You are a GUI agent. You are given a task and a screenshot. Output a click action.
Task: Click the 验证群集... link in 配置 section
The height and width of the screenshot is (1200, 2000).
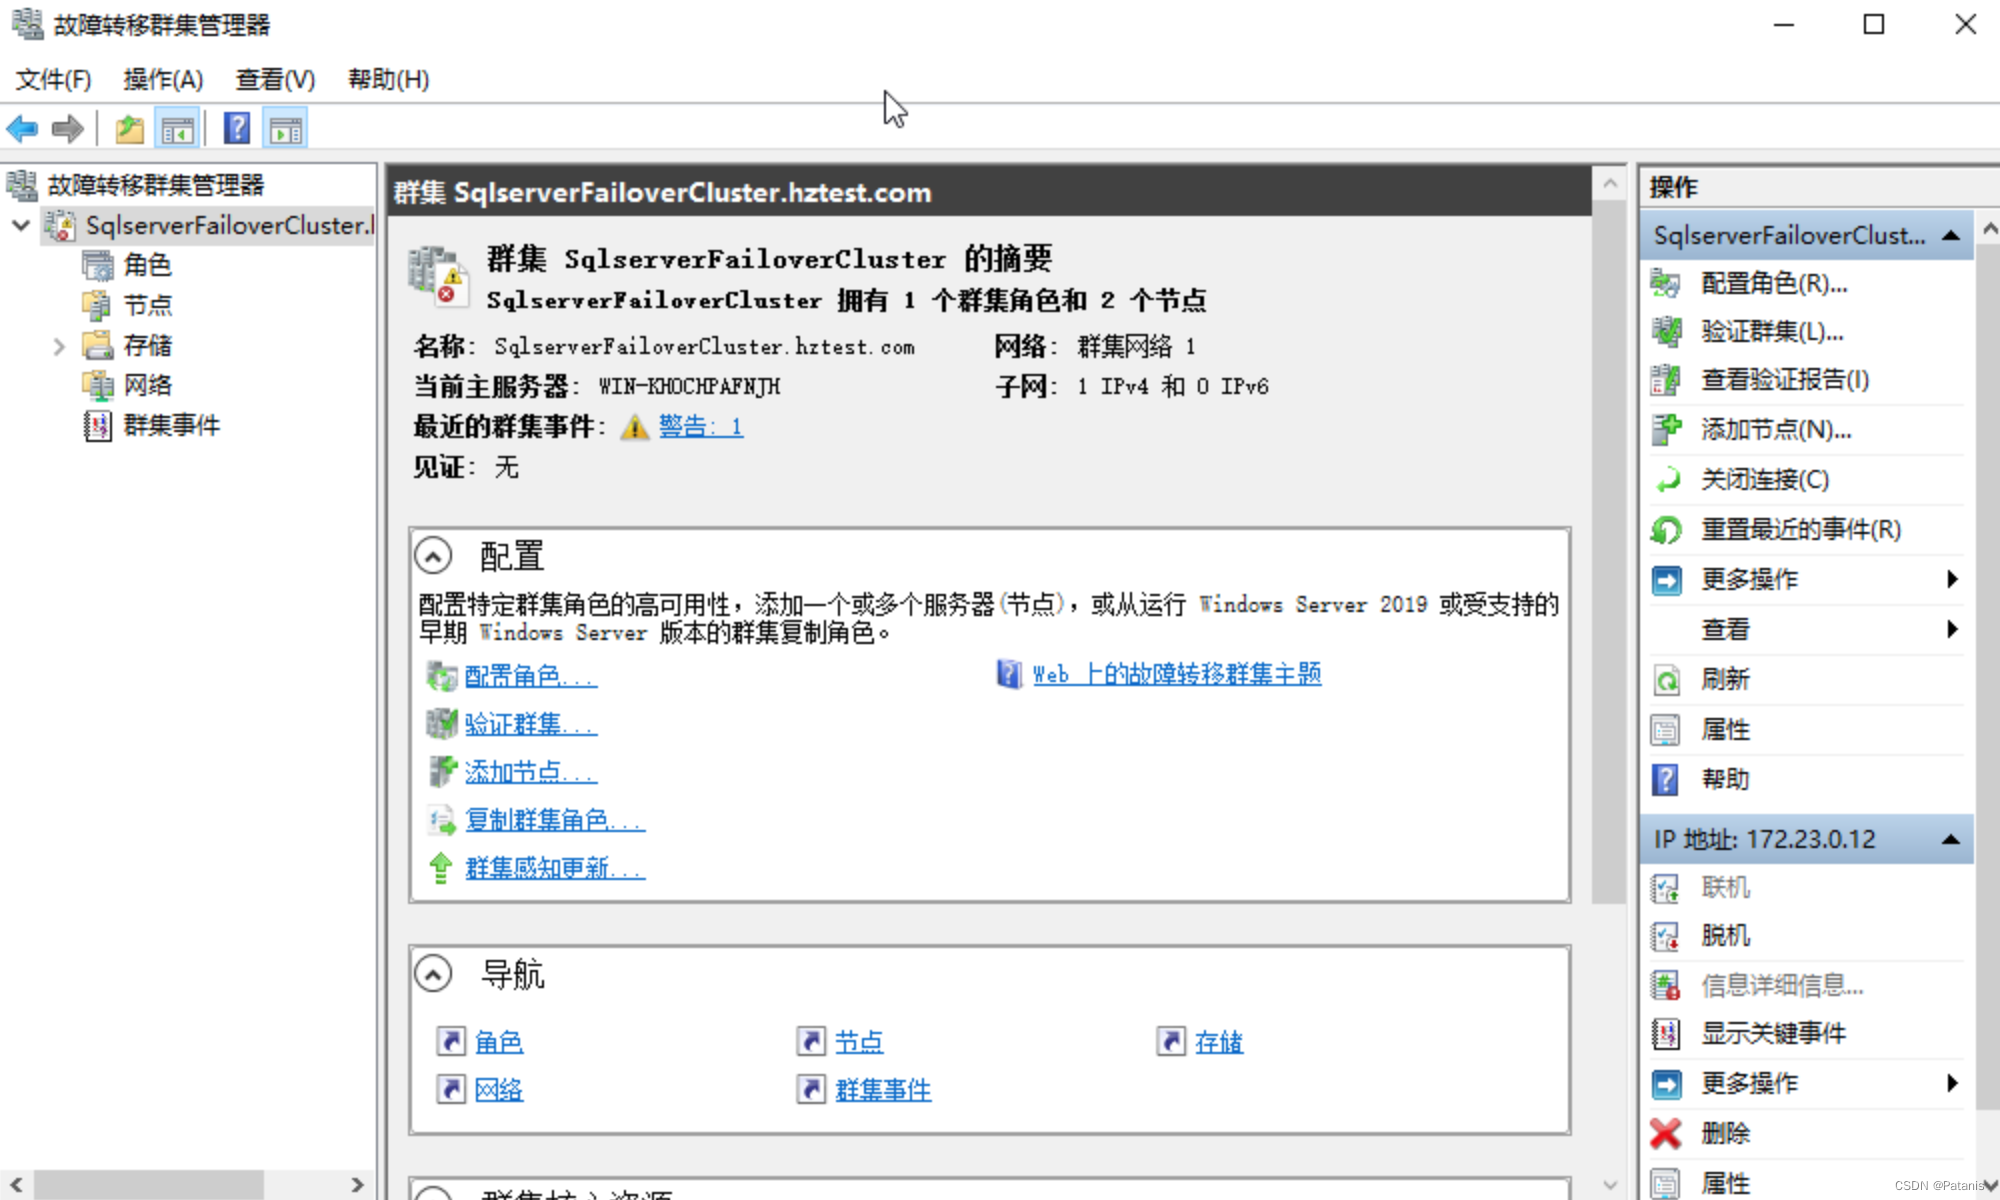tap(531, 724)
